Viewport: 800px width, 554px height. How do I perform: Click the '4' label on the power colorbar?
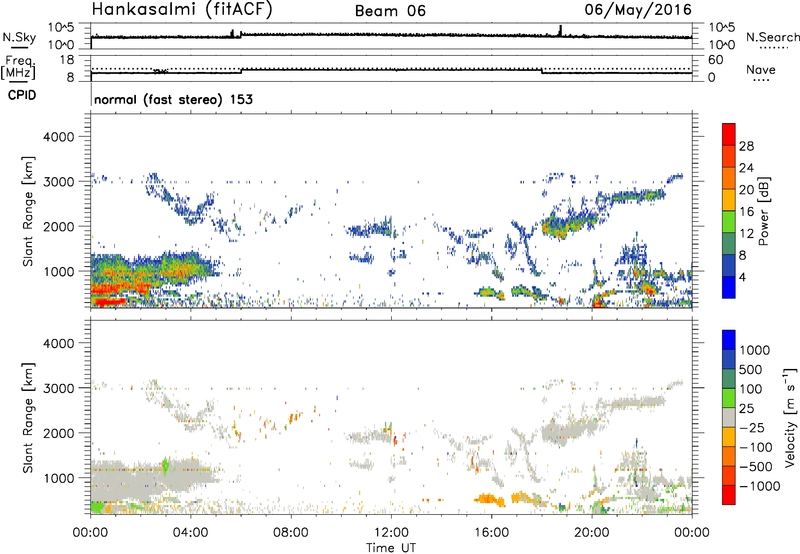(x=742, y=278)
